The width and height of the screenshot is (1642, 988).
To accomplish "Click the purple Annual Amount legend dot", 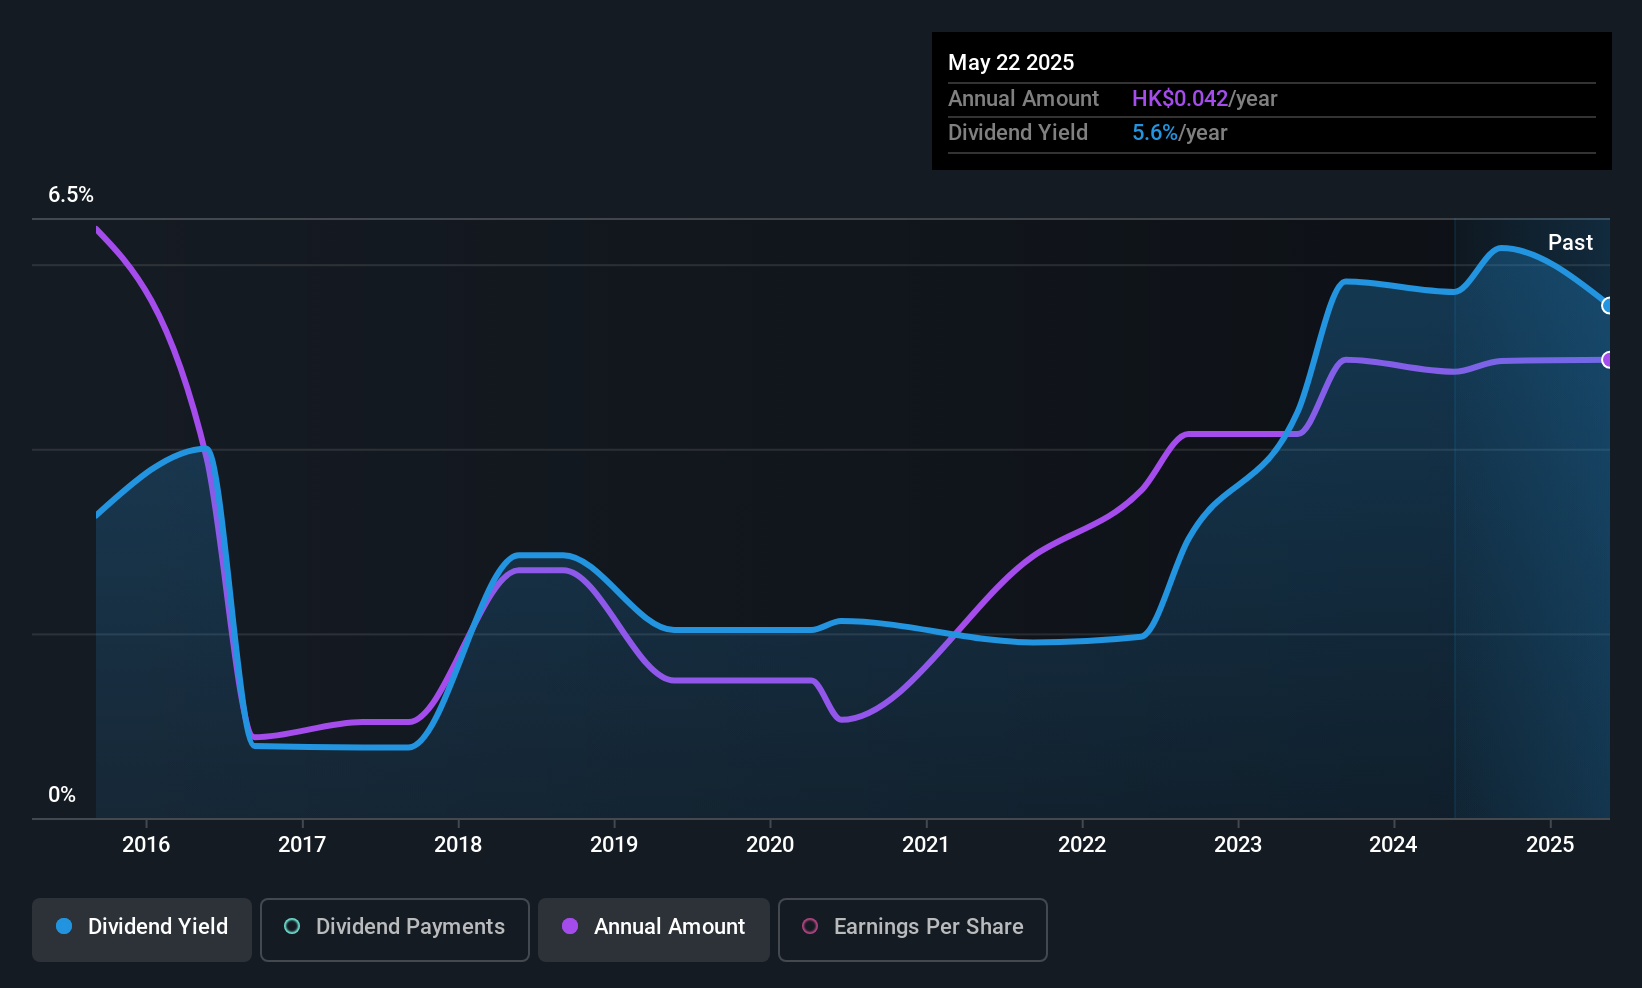I will [x=570, y=926].
